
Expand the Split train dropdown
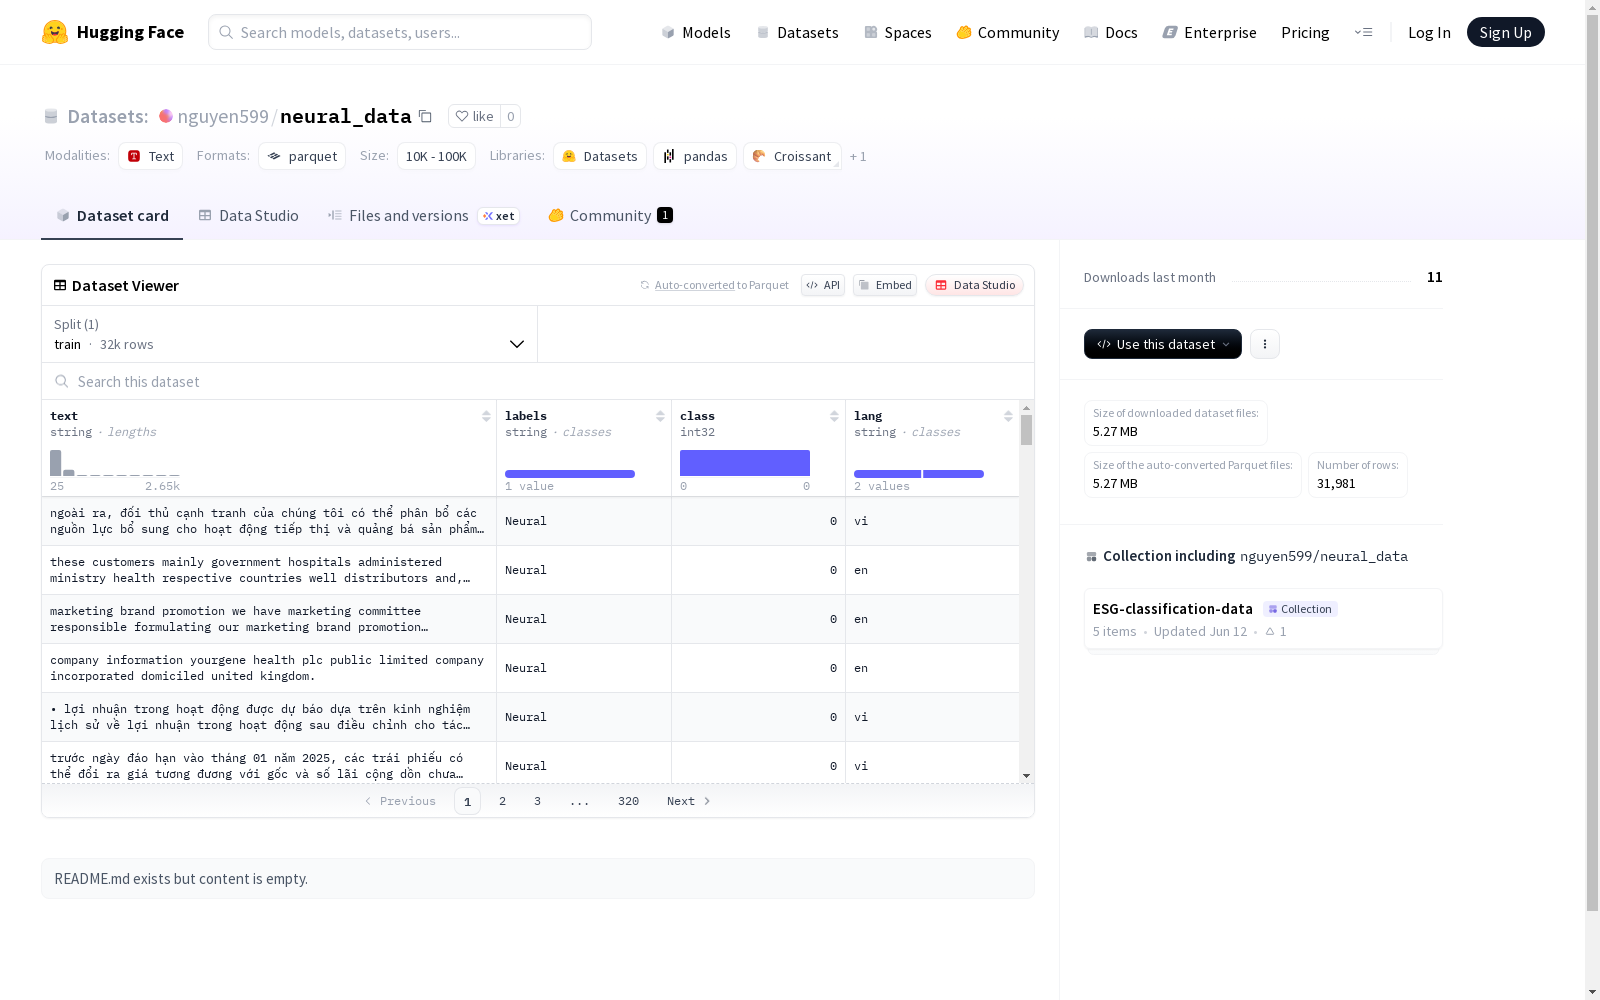pyautogui.click(x=290, y=334)
